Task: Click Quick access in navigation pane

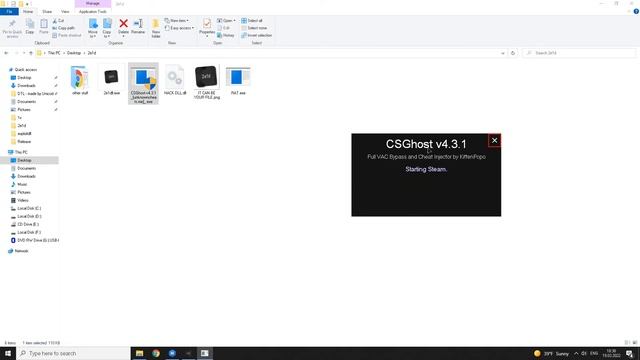Action: pyautogui.click(x=25, y=70)
